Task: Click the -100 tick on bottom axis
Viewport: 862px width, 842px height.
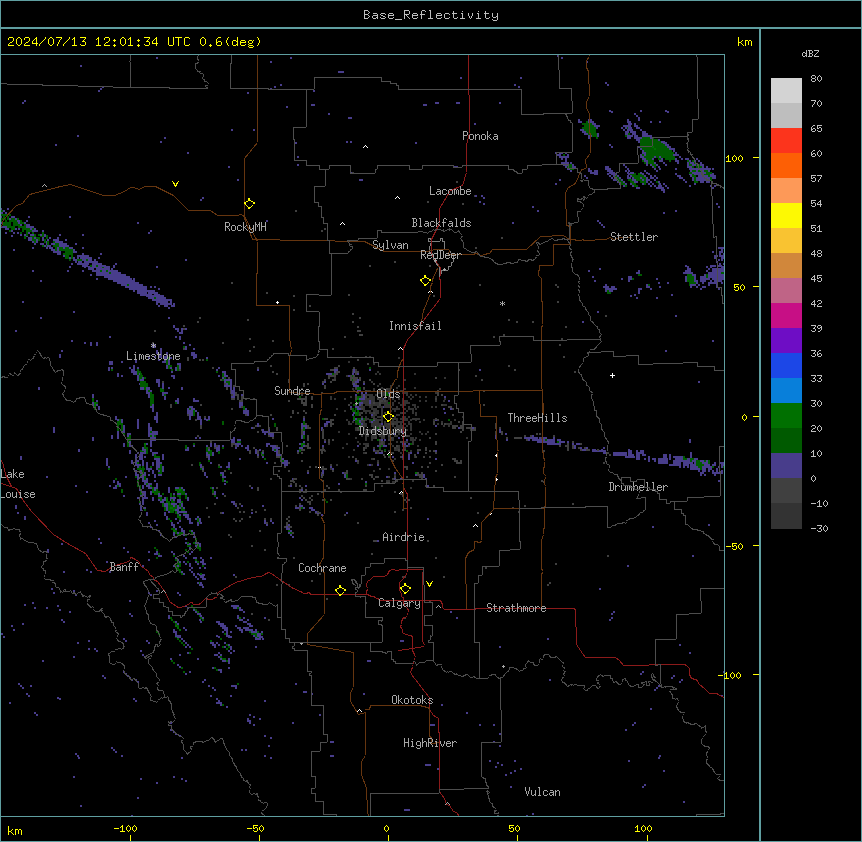Action: coord(125,828)
